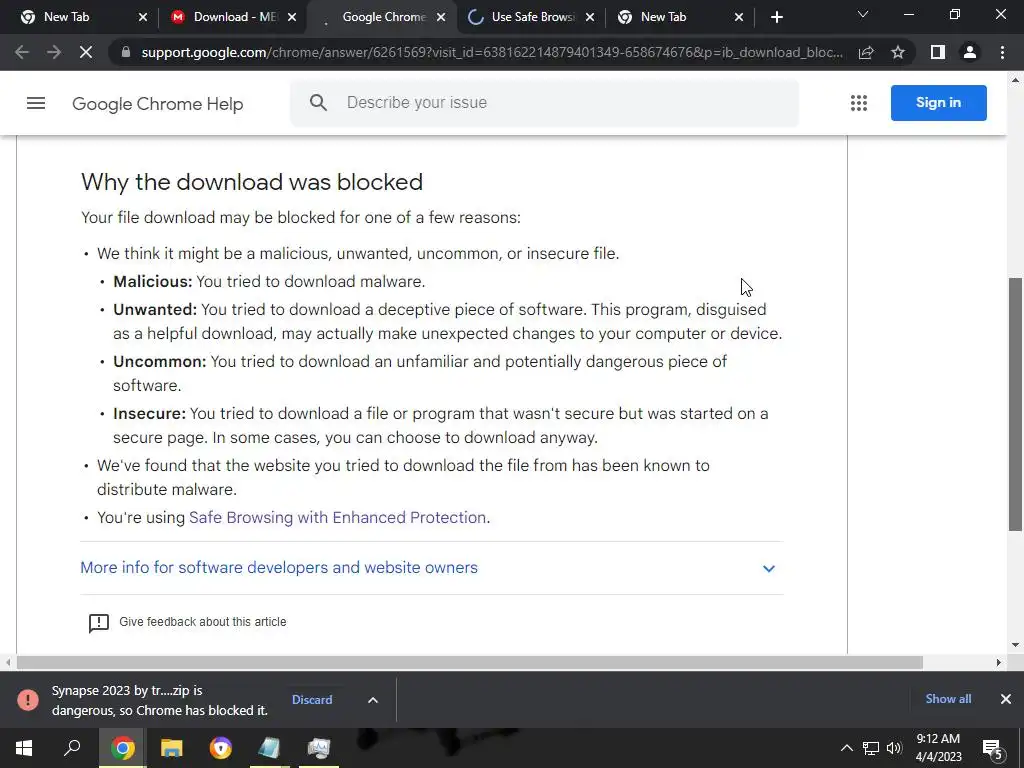Viewport: 1024px width, 768px height.
Task: Close the Use Safe Browsing tab
Action: (x=590, y=17)
